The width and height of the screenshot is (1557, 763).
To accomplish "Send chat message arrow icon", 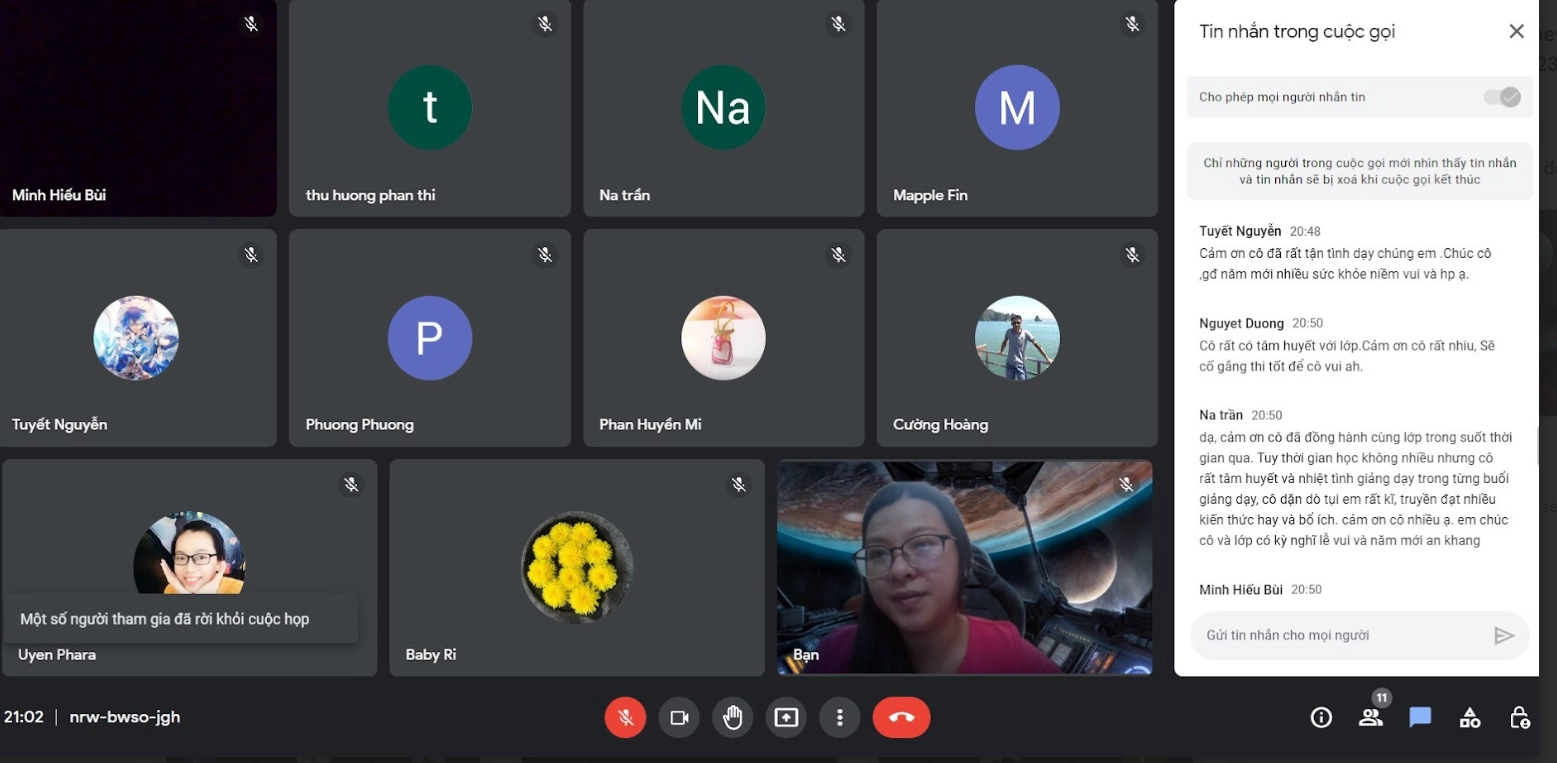I will click(x=1504, y=635).
